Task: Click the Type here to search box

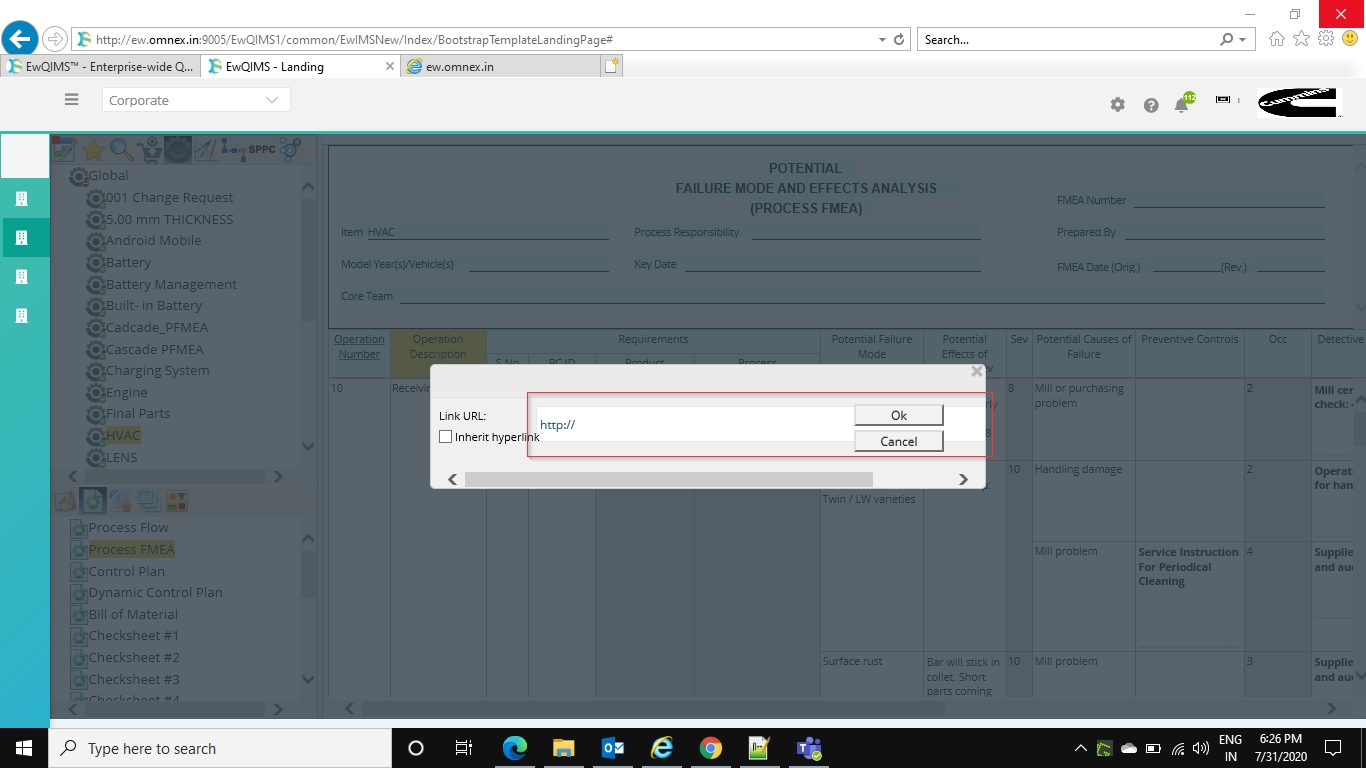Action: pyautogui.click(x=220, y=748)
